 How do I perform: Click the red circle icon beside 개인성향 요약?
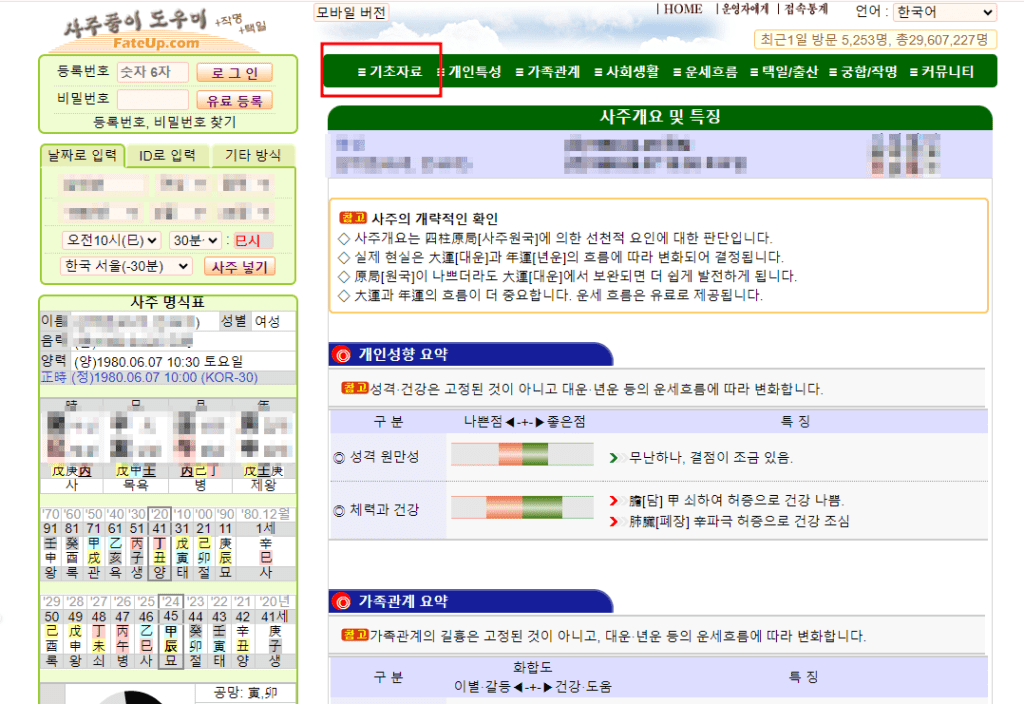341,354
